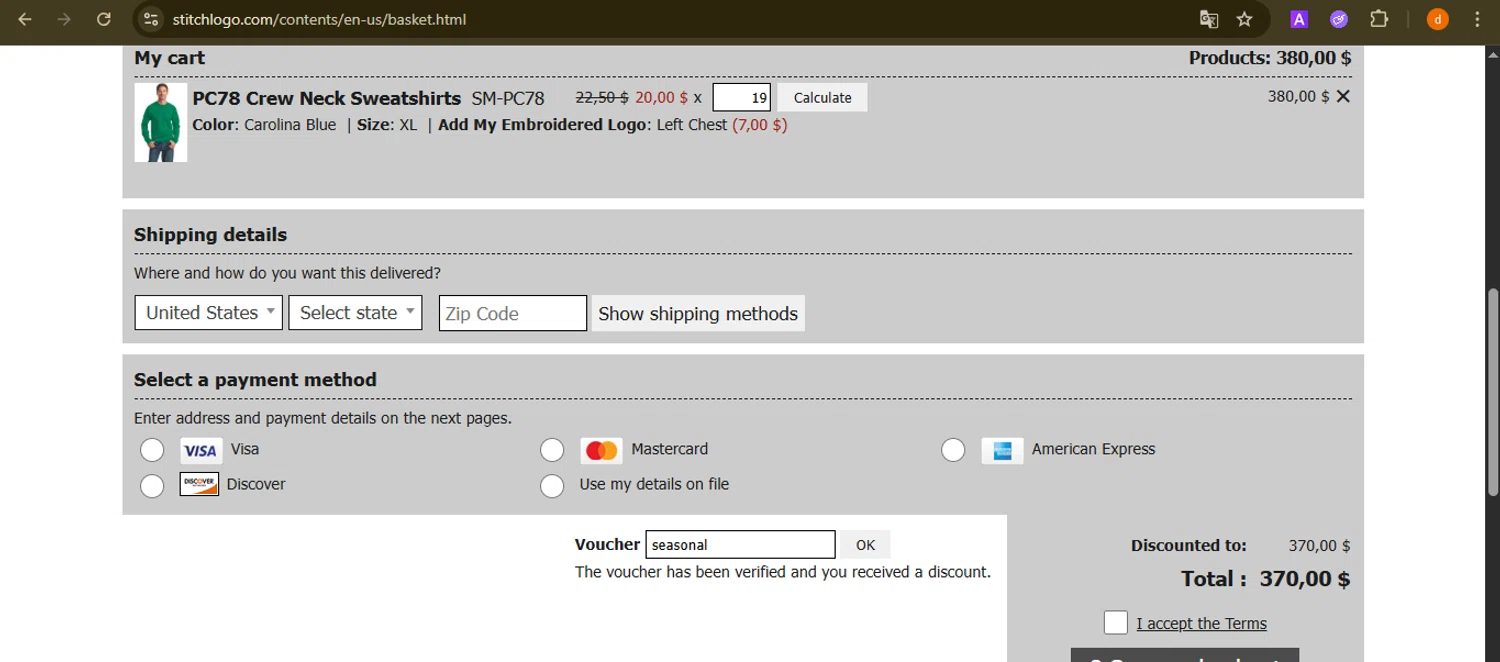This screenshot has width=1500, height=662.
Task: Open the purple 'A' extension
Action: (x=1298, y=19)
